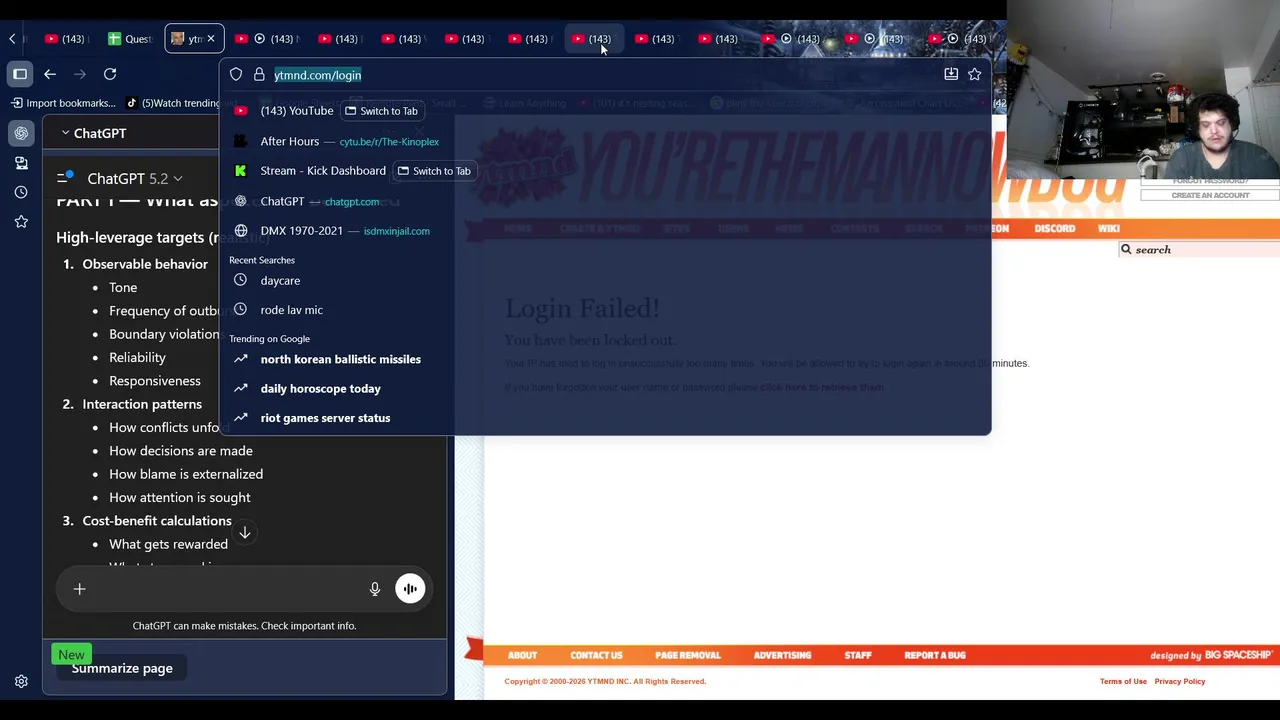Viewport: 1280px width, 720px height.
Task: Open the bookmarks star in the sidebar
Action: click(21, 221)
